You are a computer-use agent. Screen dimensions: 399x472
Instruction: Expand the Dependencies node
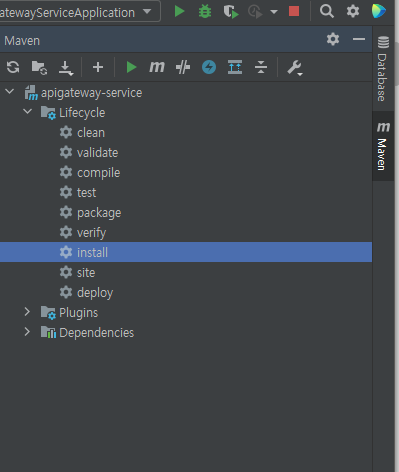27,332
